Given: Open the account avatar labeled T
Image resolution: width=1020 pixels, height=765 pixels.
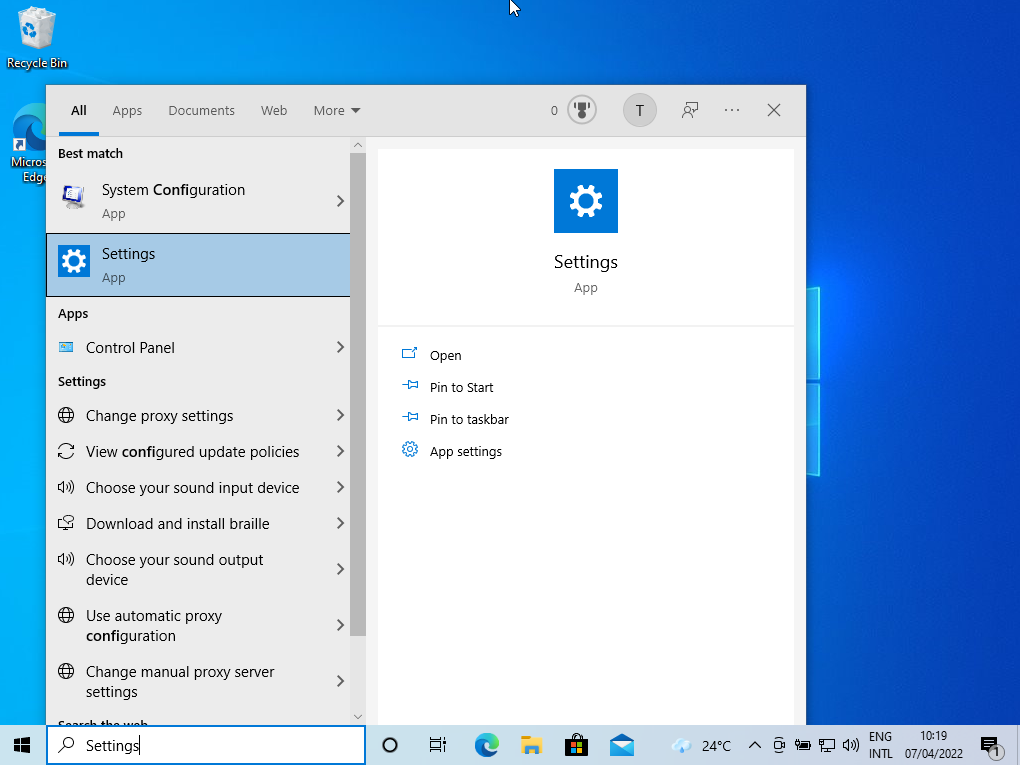Looking at the screenshot, I should click(639, 111).
